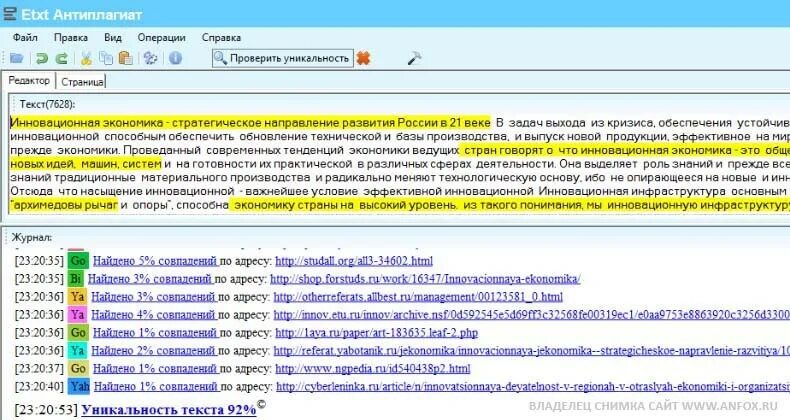Click the Undo green arrow icon
The width and height of the screenshot is (790, 420).
(42, 58)
